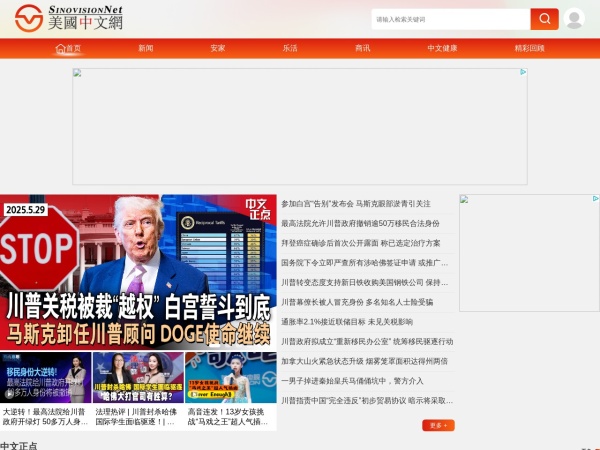Image resolution: width=600 pixels, height=450 pixels.
Task: Click the 中文正点 section heading
Action: 19,446
